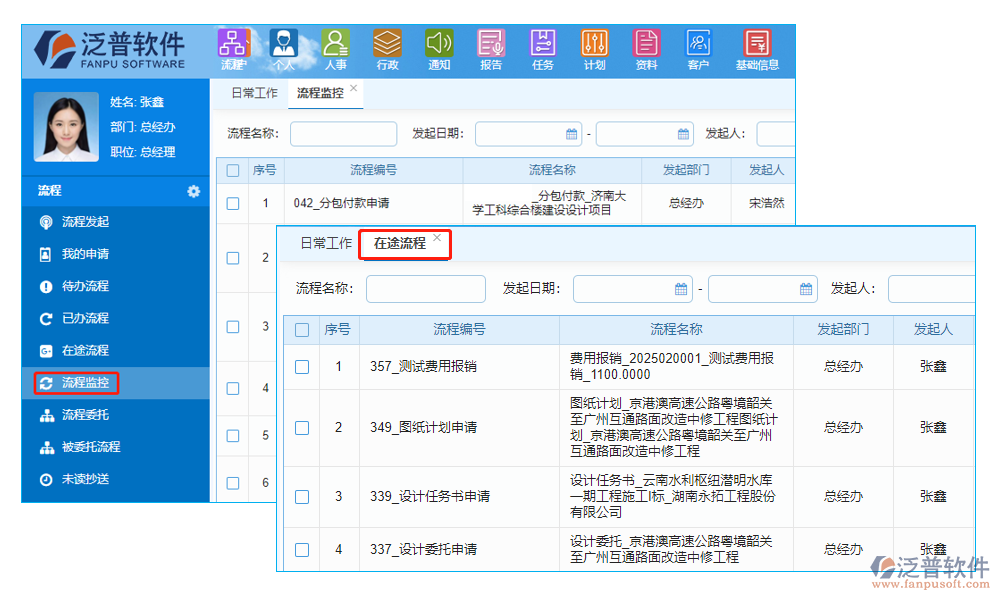Image resolution: width=1000 pixels, height=600 pixels.
Task: Open the 报告 module icon
Action: [x=491, y=47]
